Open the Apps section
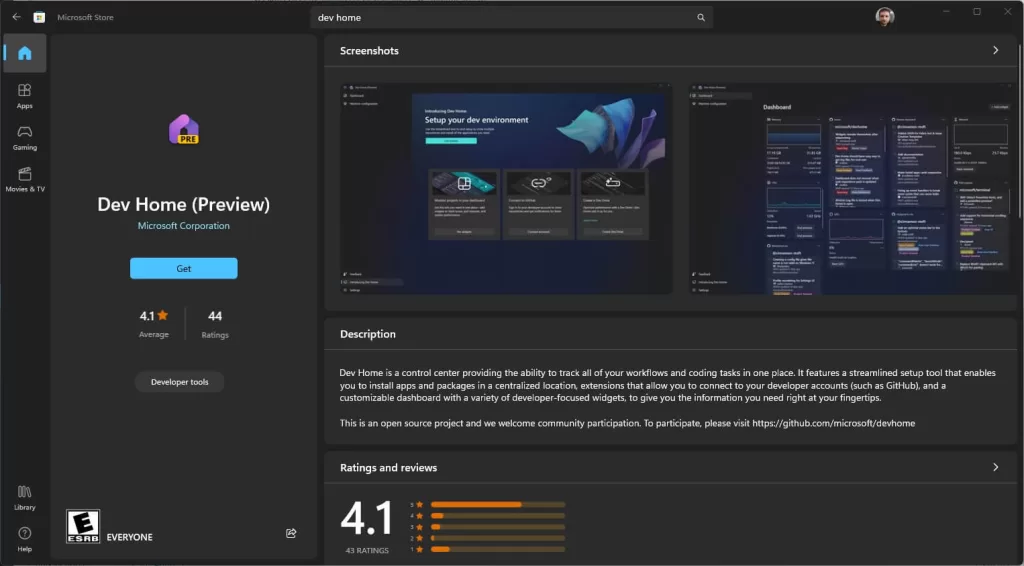This screenshot has width=1024, height=566. 25,96
